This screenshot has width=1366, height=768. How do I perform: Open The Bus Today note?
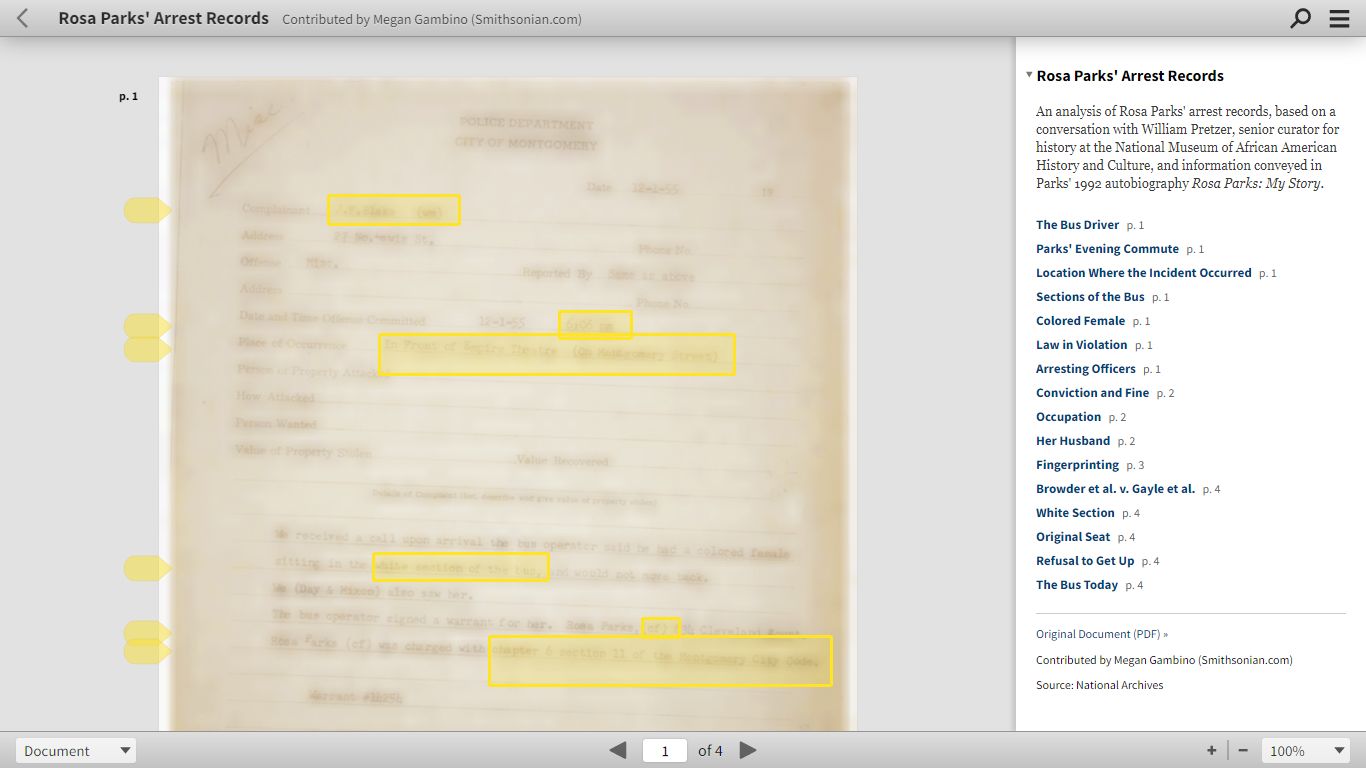pos(1077,585)
